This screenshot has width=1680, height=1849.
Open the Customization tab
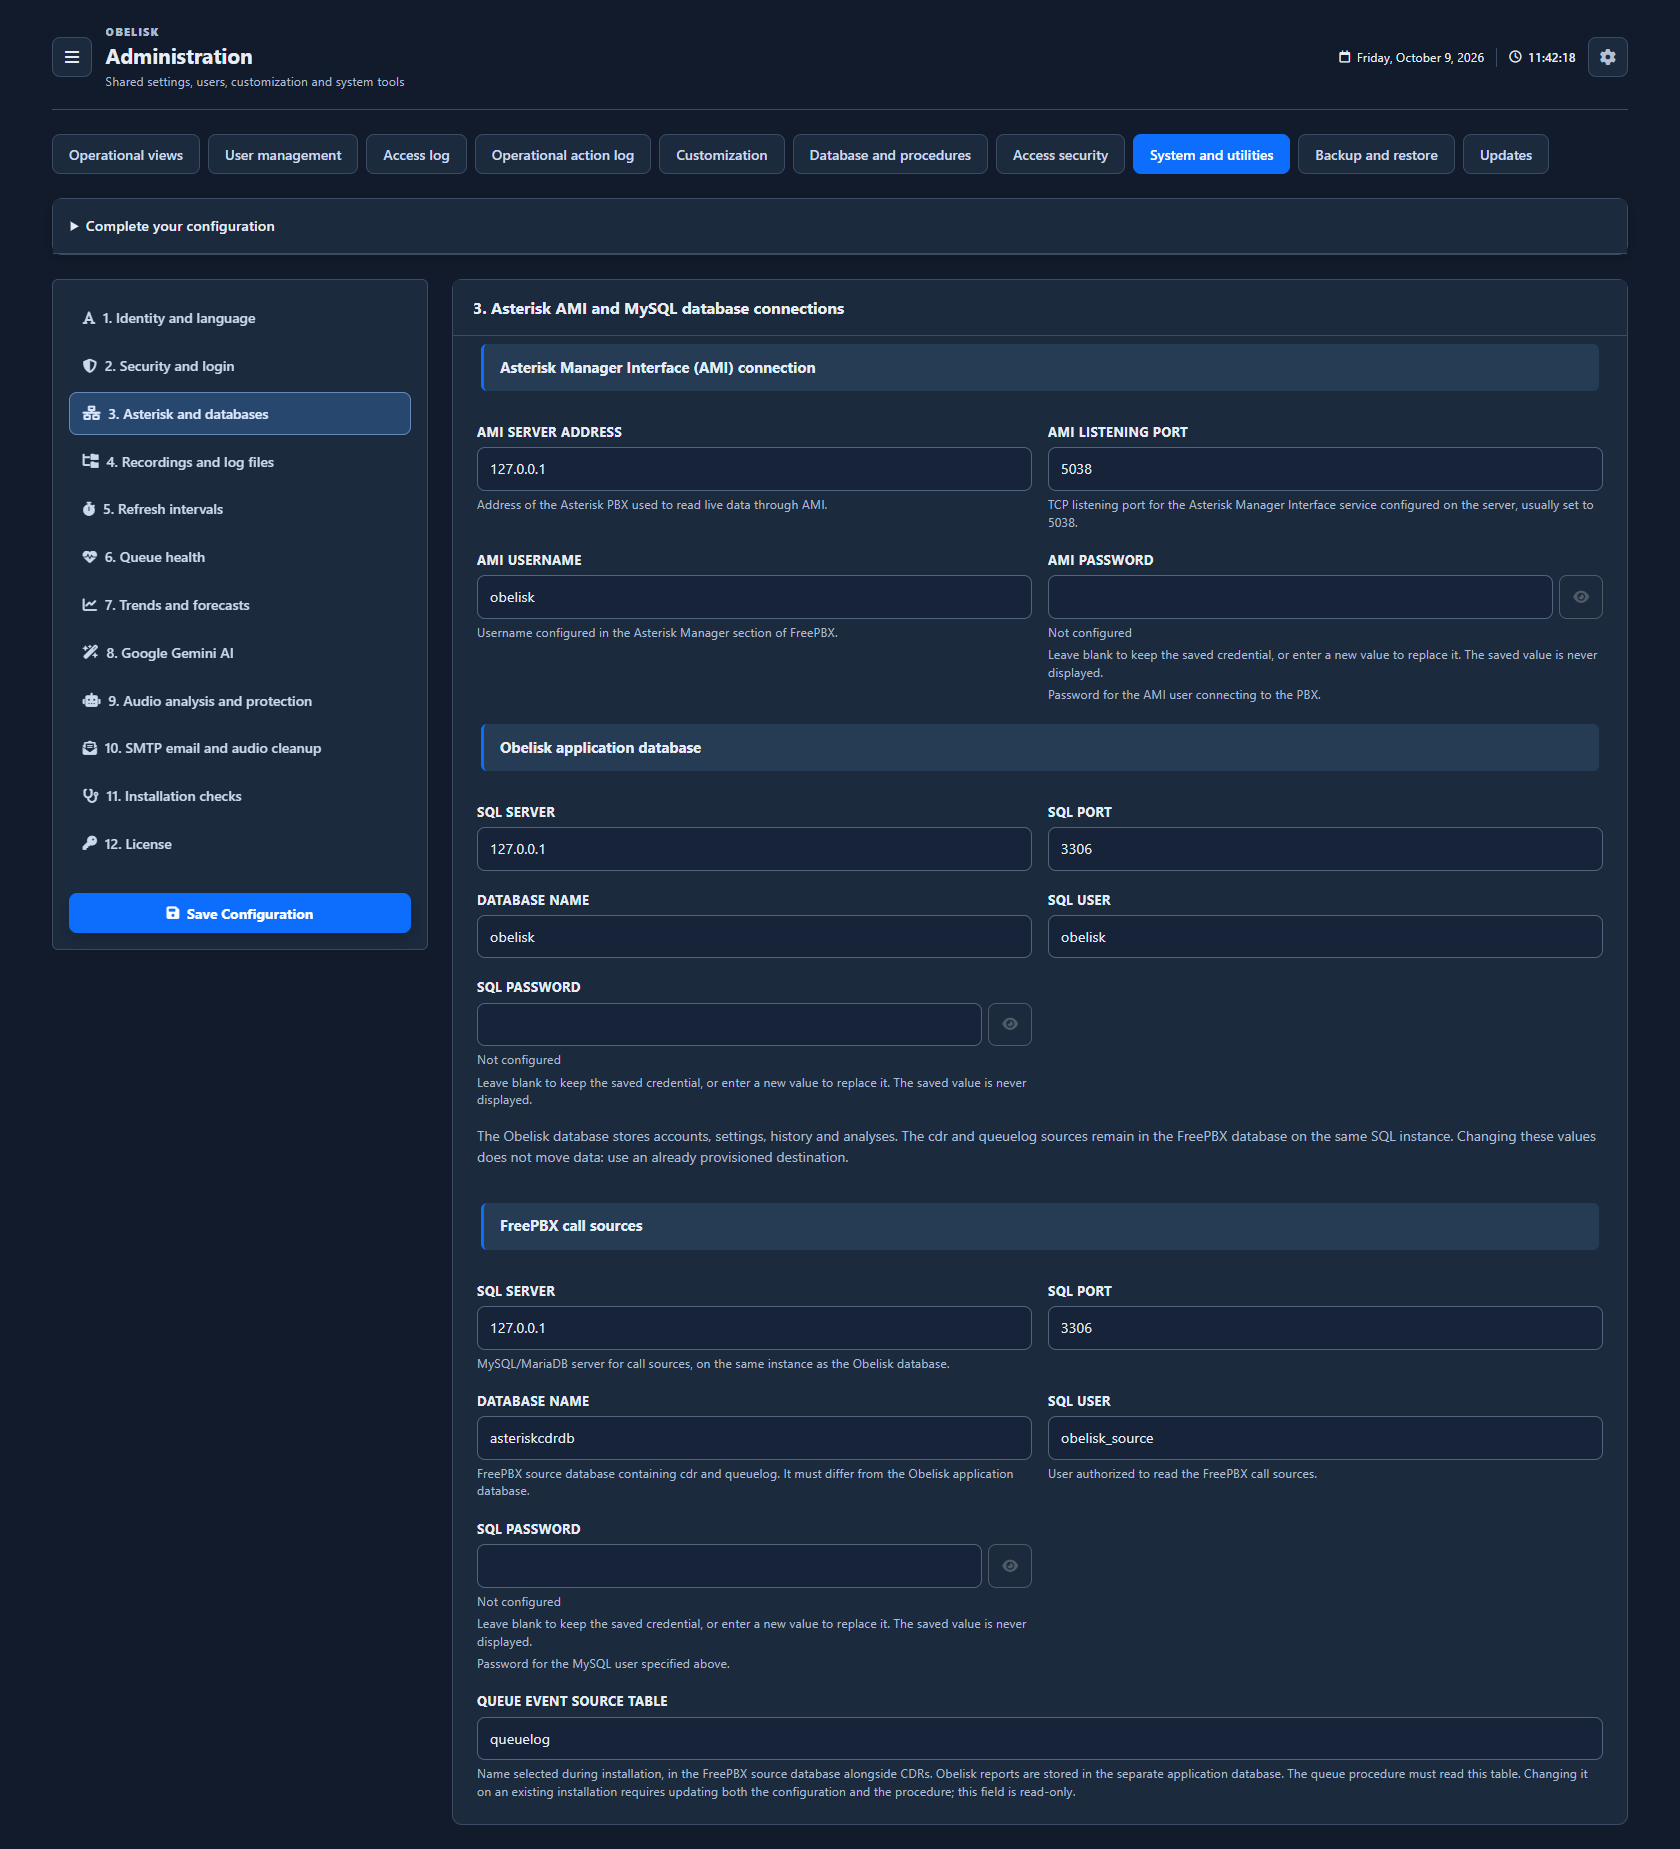click(x=722, y=154)
